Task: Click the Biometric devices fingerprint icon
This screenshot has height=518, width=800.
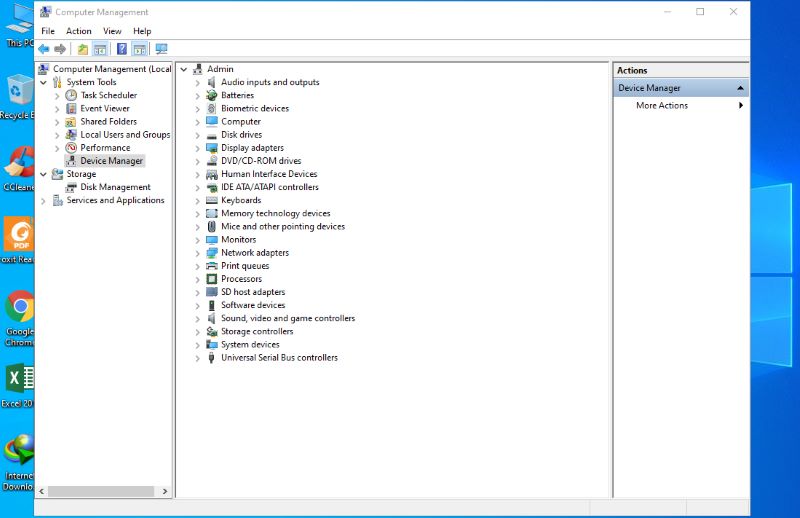Action: (x=212, y=109)
